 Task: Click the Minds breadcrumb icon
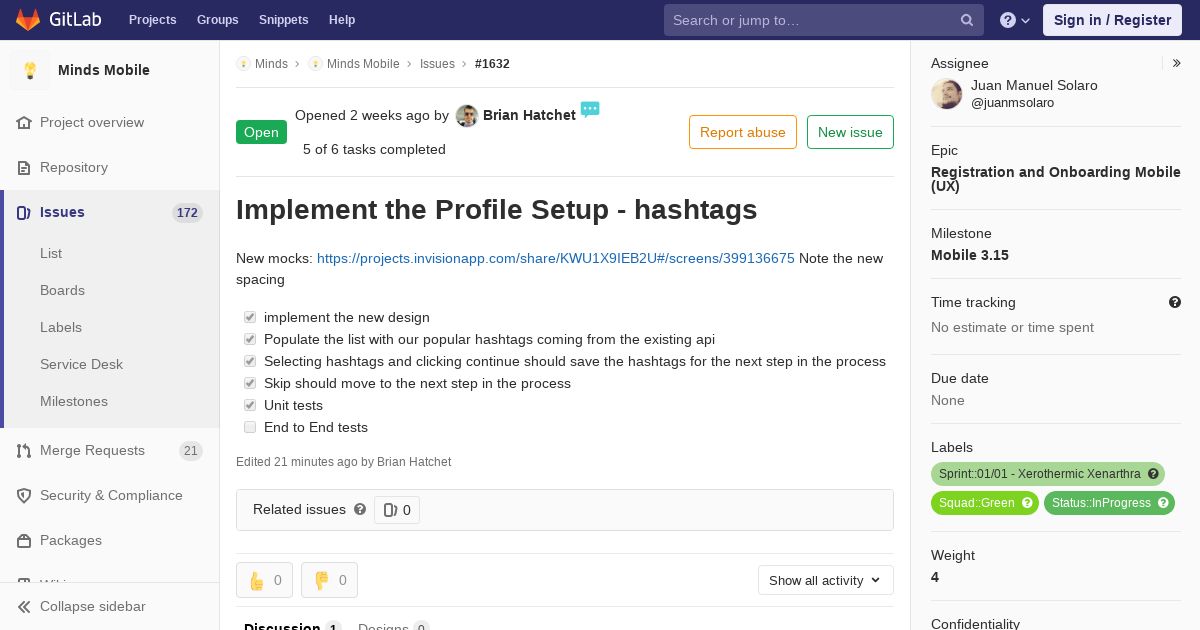(243, 63)
